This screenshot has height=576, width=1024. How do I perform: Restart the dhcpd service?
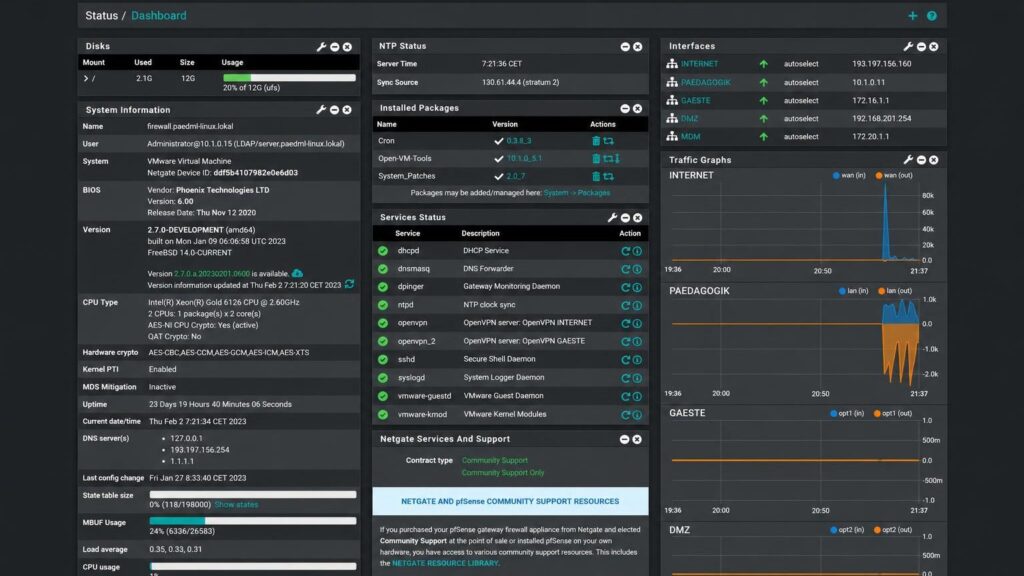pos(626,251)
